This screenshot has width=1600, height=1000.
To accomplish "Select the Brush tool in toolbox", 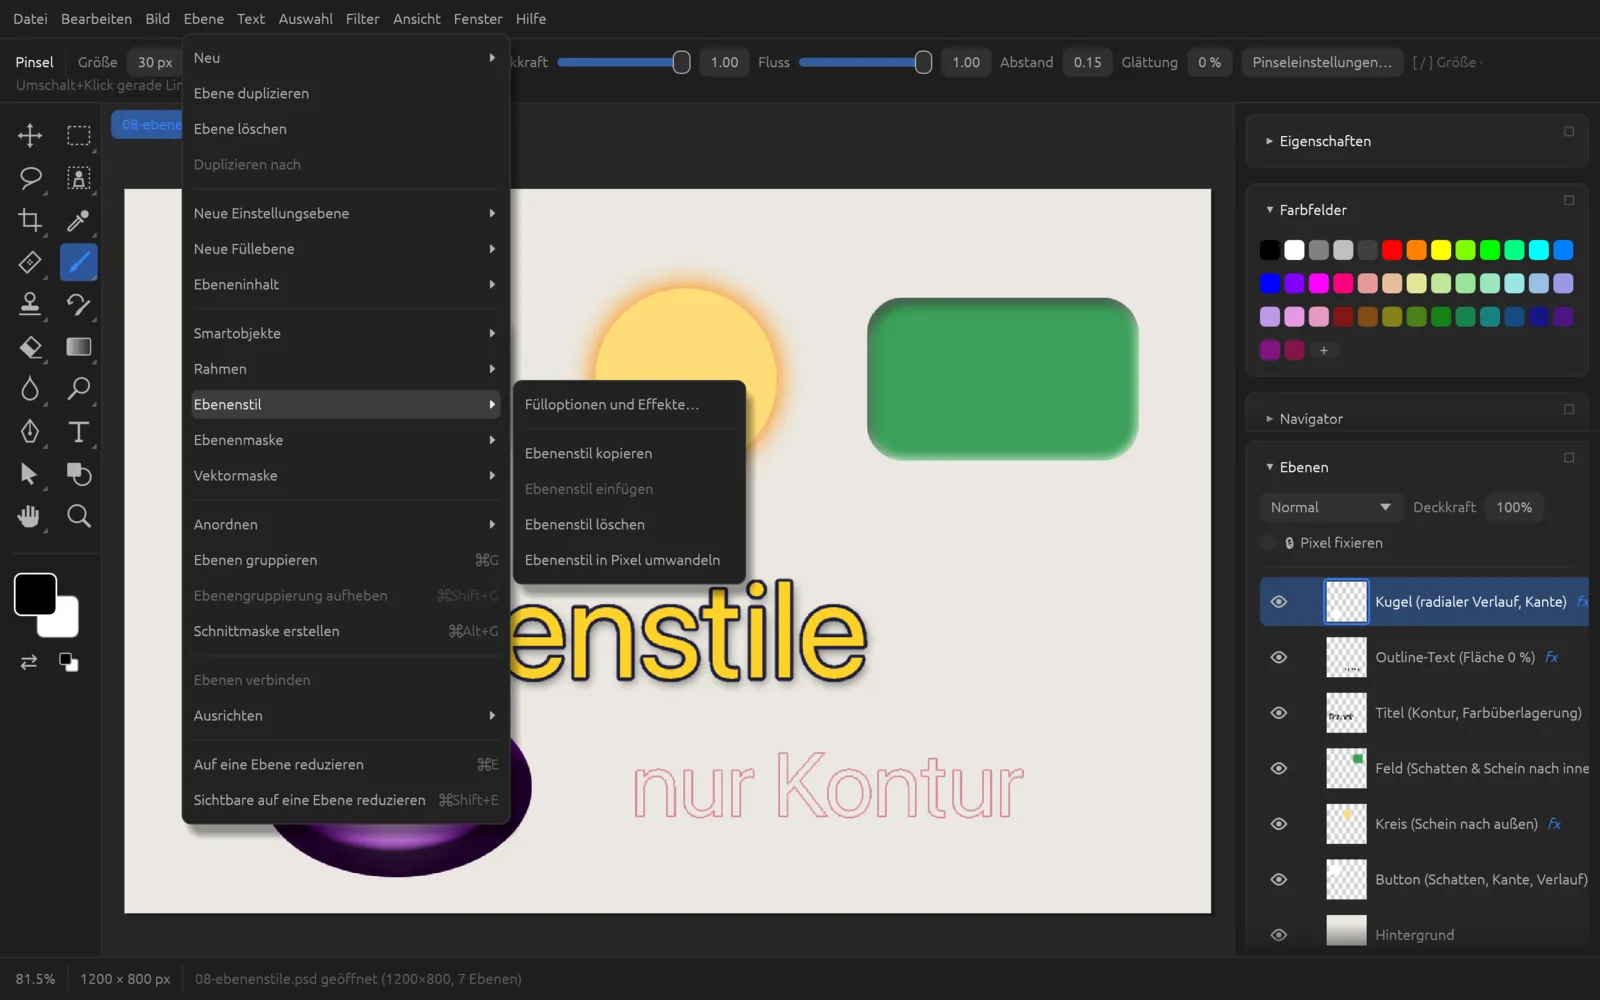I will [78, 262].
